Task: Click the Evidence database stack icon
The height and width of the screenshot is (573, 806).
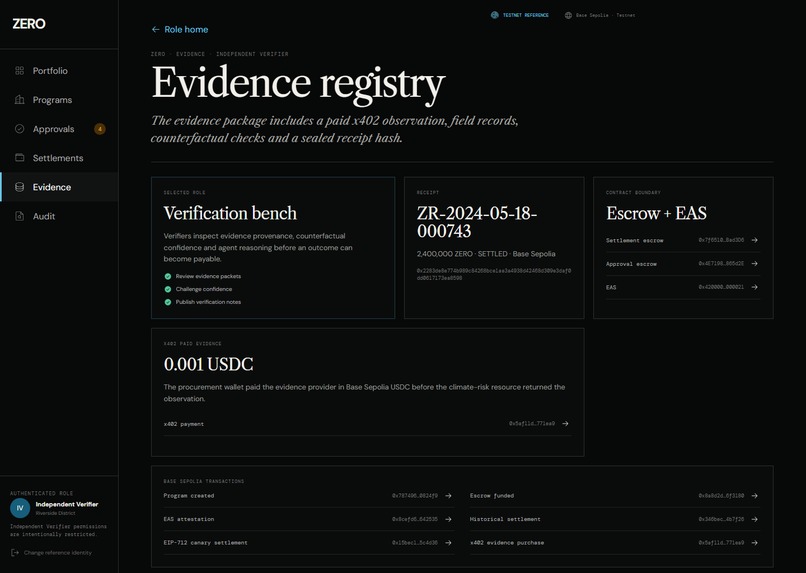Action: pos(20,187)
